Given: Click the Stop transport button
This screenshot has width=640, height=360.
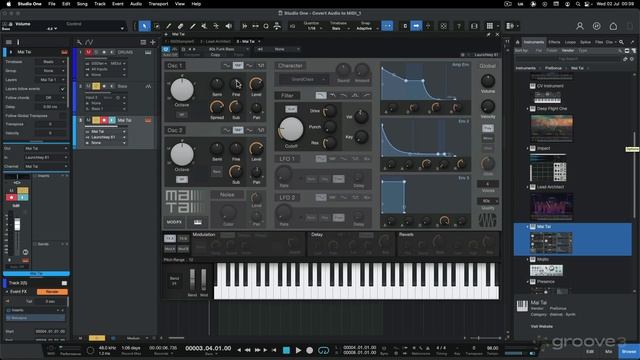Looking at the screenshot, I should 287,350.
